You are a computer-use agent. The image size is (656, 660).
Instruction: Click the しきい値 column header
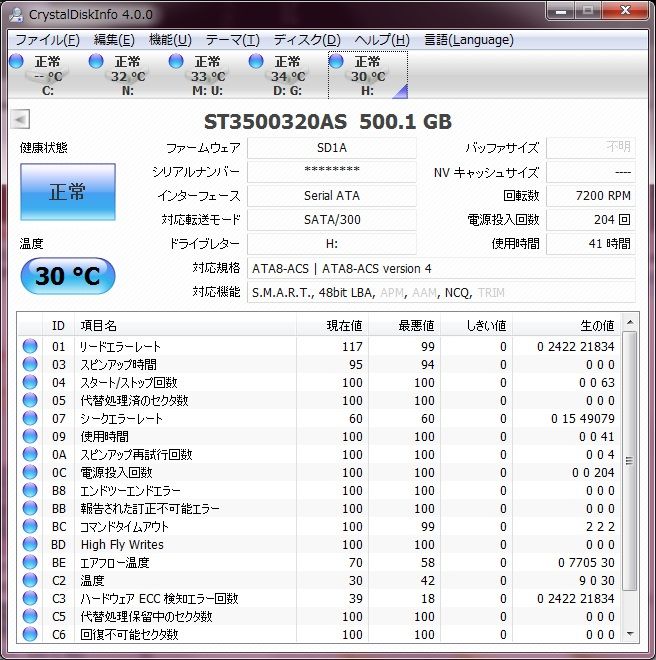[477, 325]
